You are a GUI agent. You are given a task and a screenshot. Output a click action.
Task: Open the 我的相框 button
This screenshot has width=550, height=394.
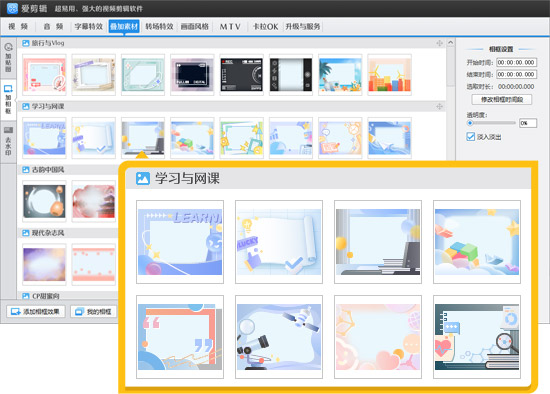tap(94, 311)
